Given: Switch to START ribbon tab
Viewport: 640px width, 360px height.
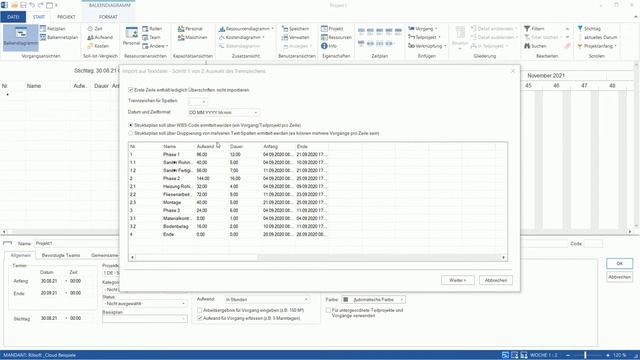Looking at the screenshot, I should (x=39, y=17).
